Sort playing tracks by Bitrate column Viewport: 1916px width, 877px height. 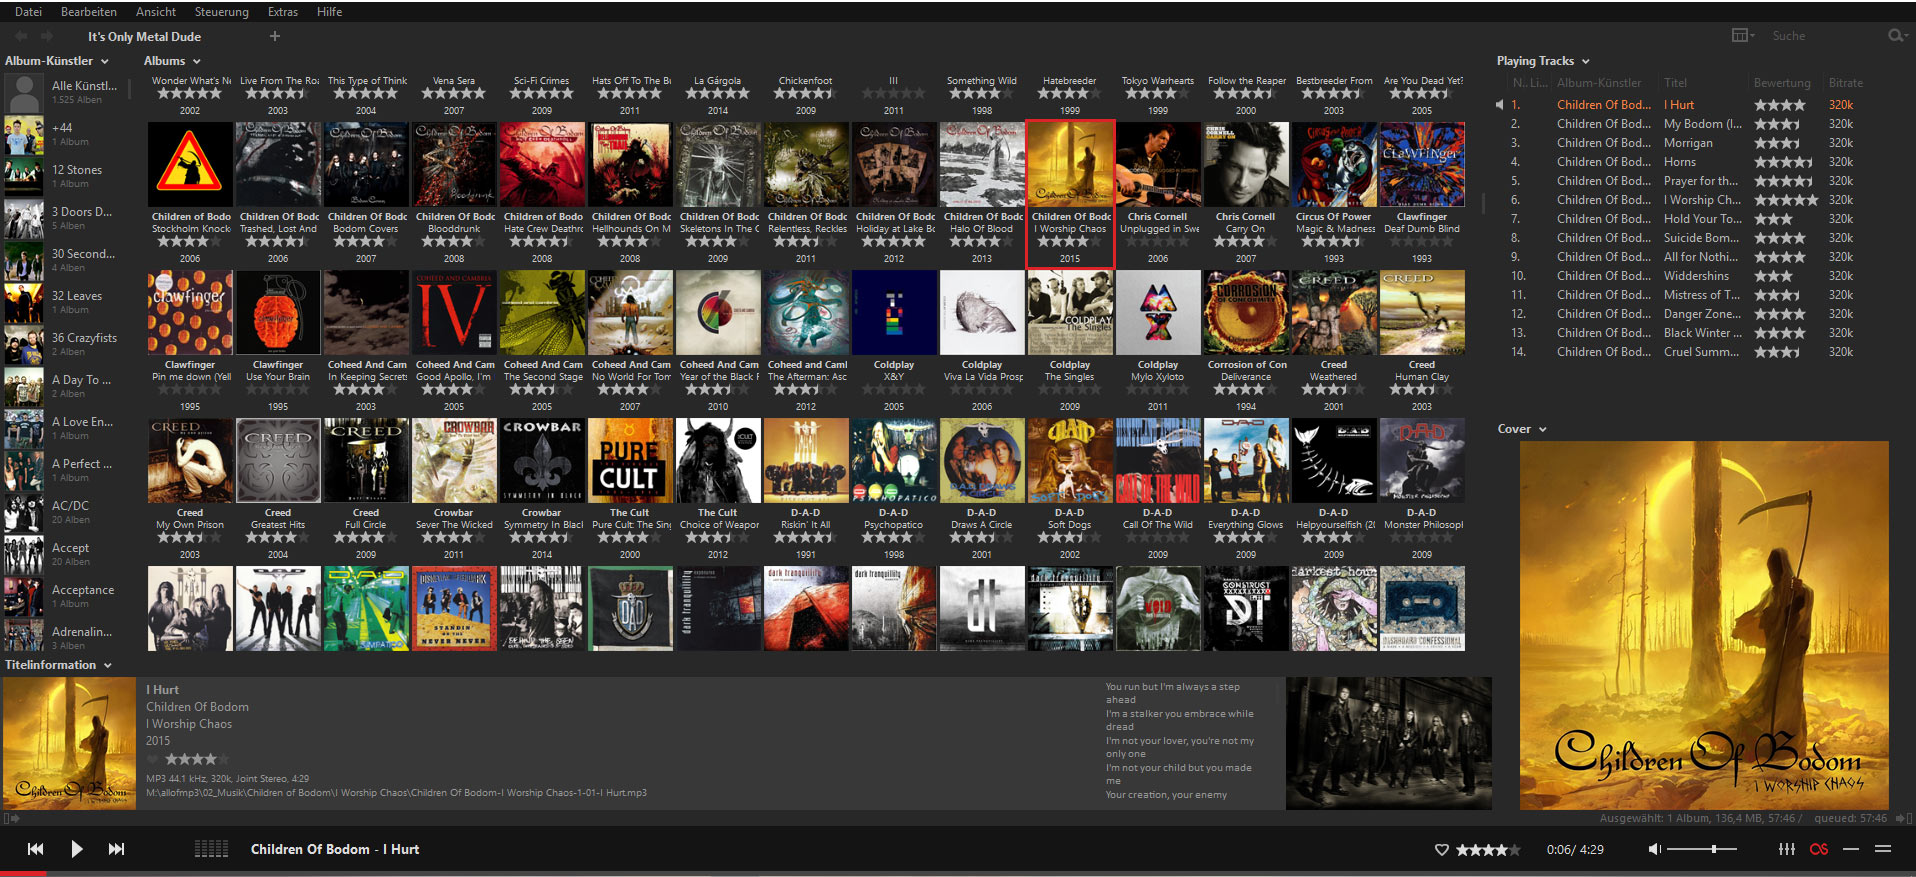click(x=1845, y=83)
